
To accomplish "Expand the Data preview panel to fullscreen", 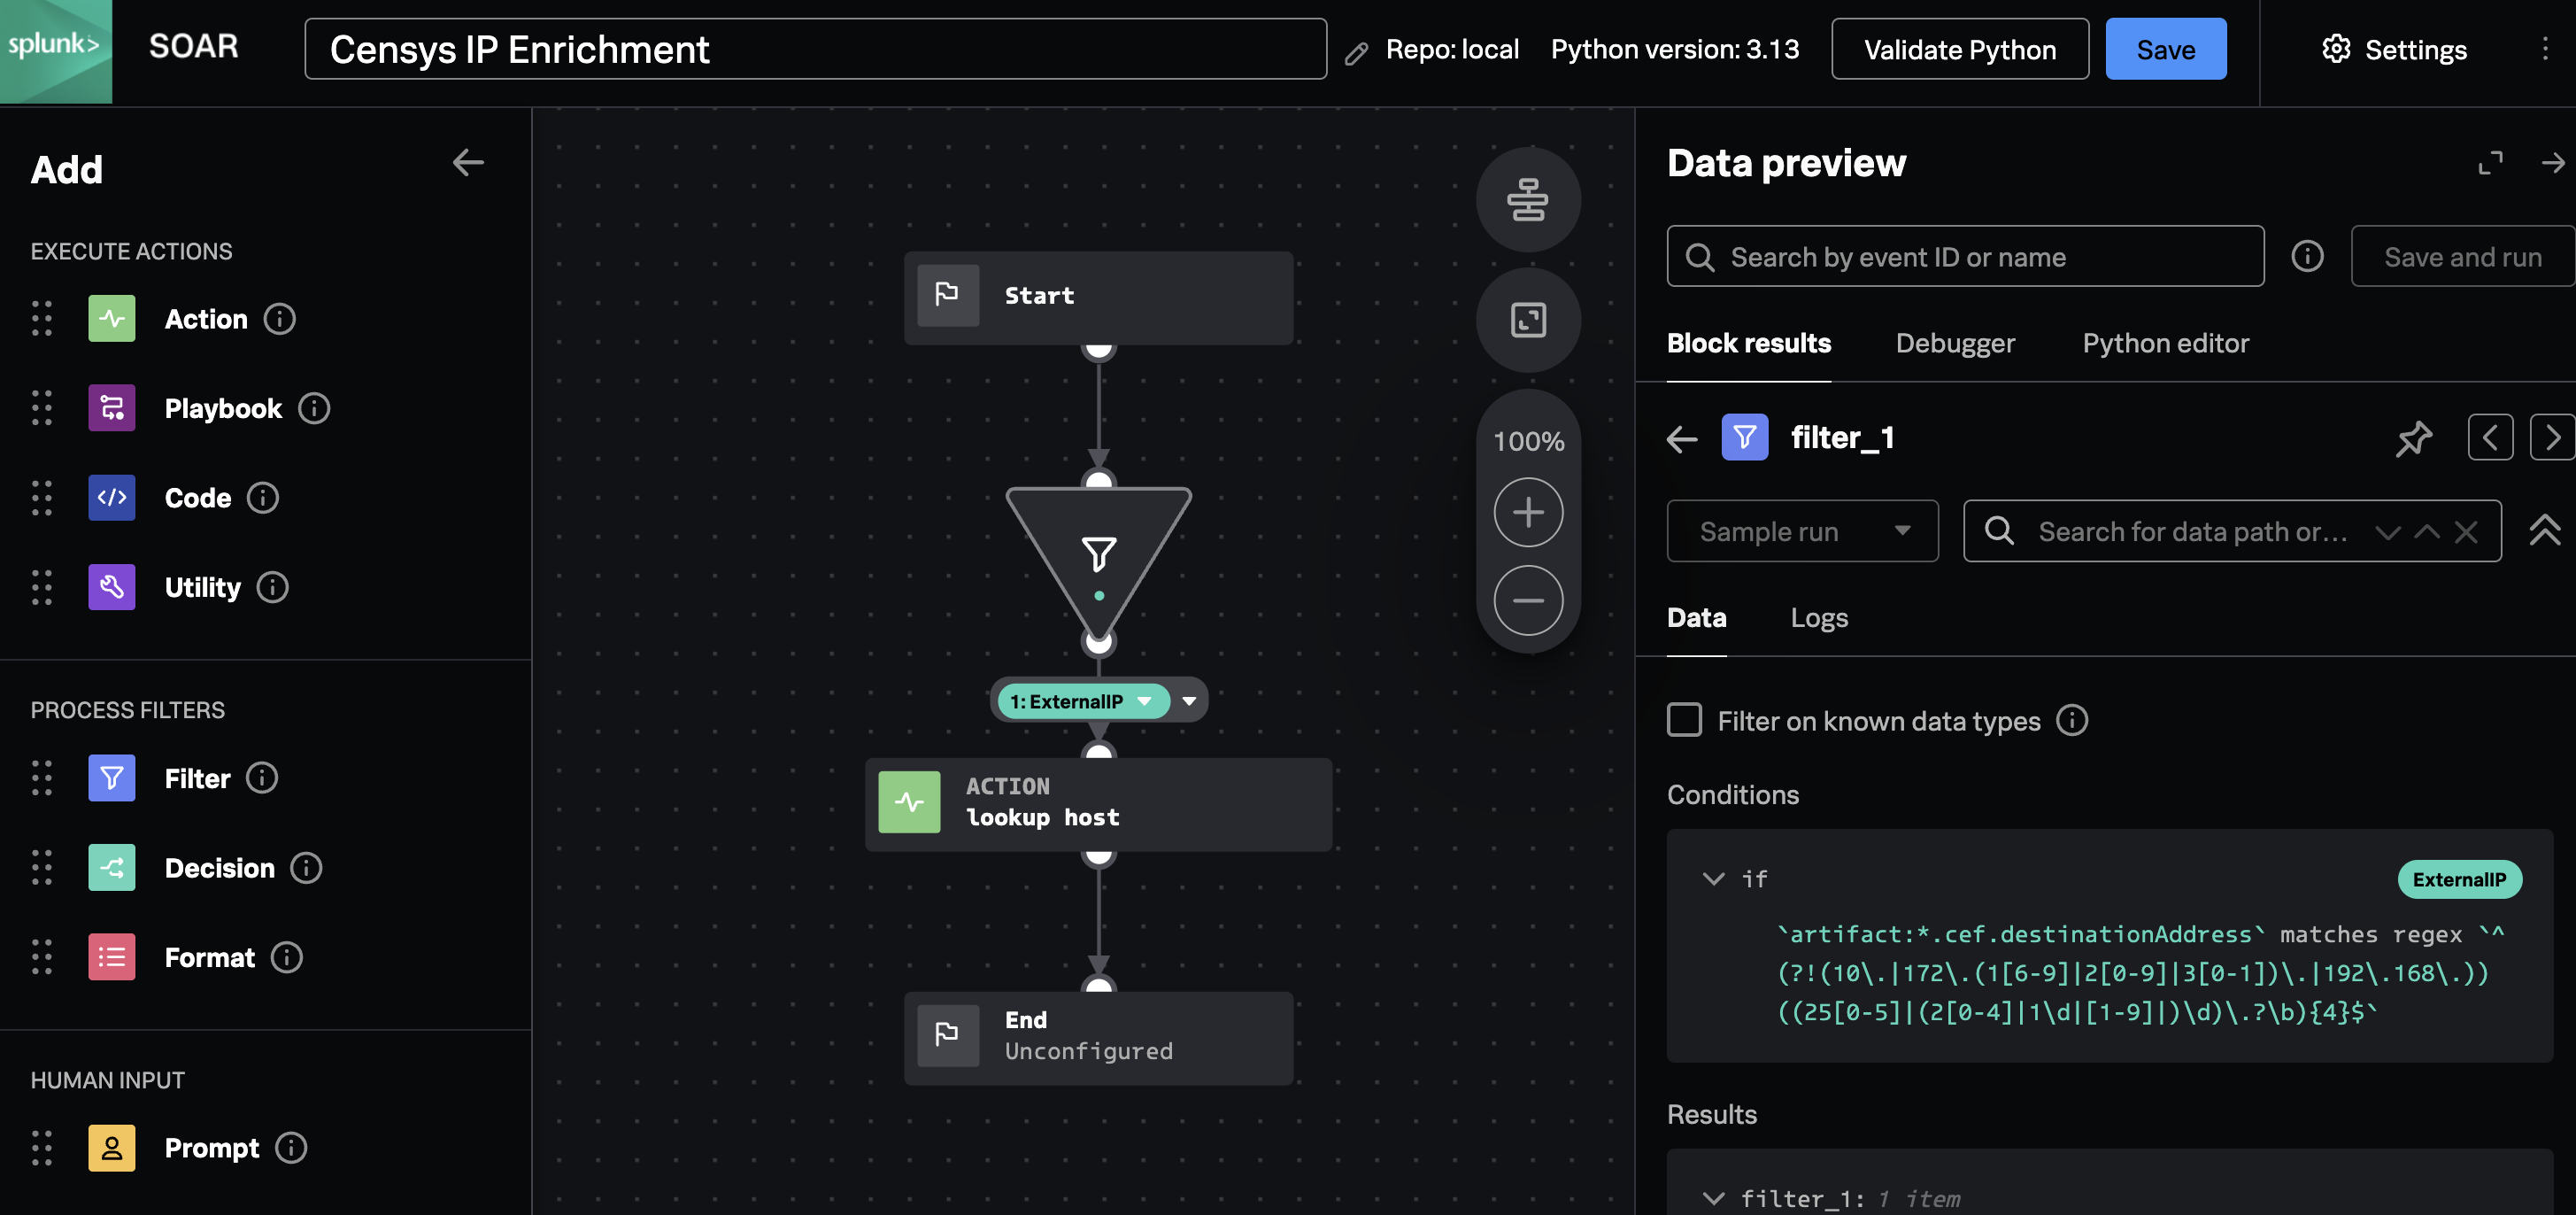I will [x=2490, y=163].
